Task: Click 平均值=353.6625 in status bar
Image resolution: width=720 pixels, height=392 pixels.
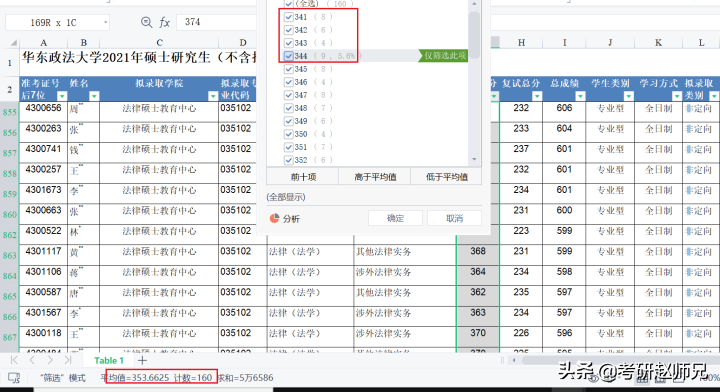Action: [135, 378]
